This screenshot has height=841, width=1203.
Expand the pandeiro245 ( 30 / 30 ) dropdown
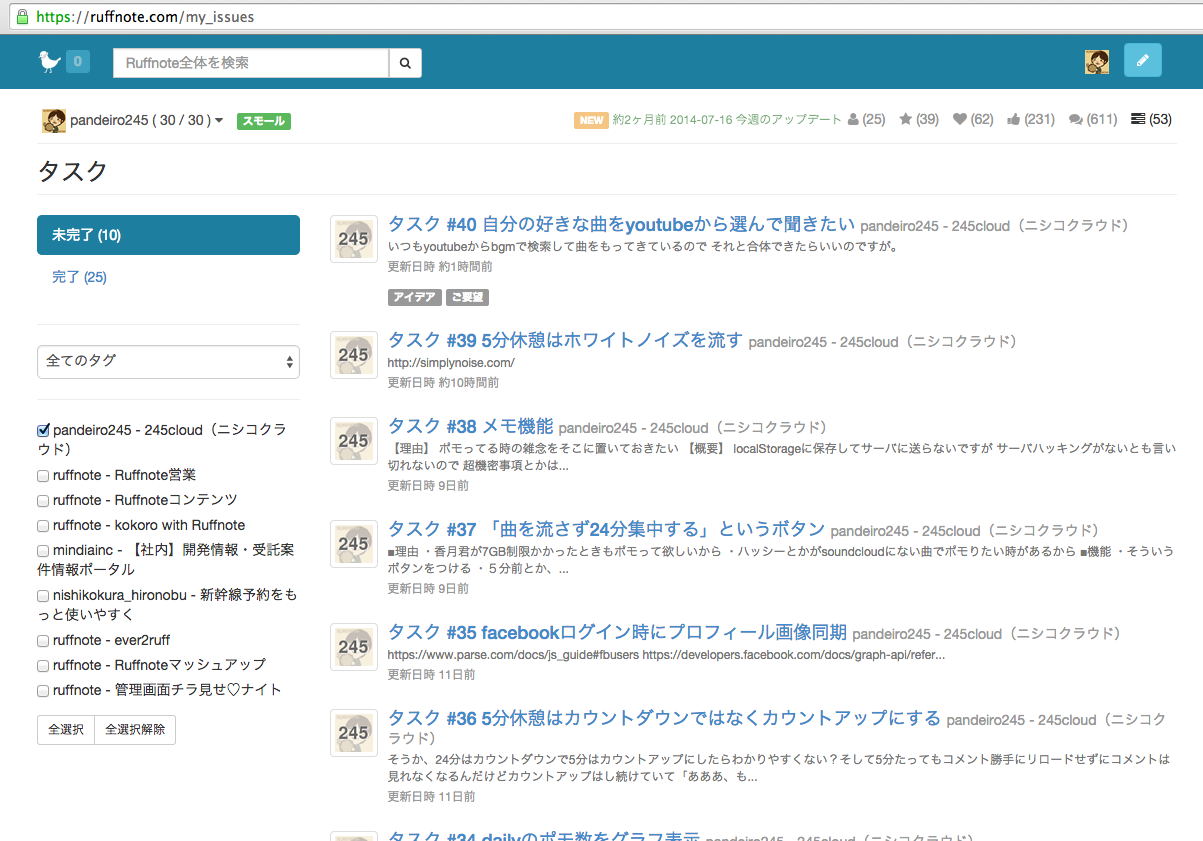point(146,121)
